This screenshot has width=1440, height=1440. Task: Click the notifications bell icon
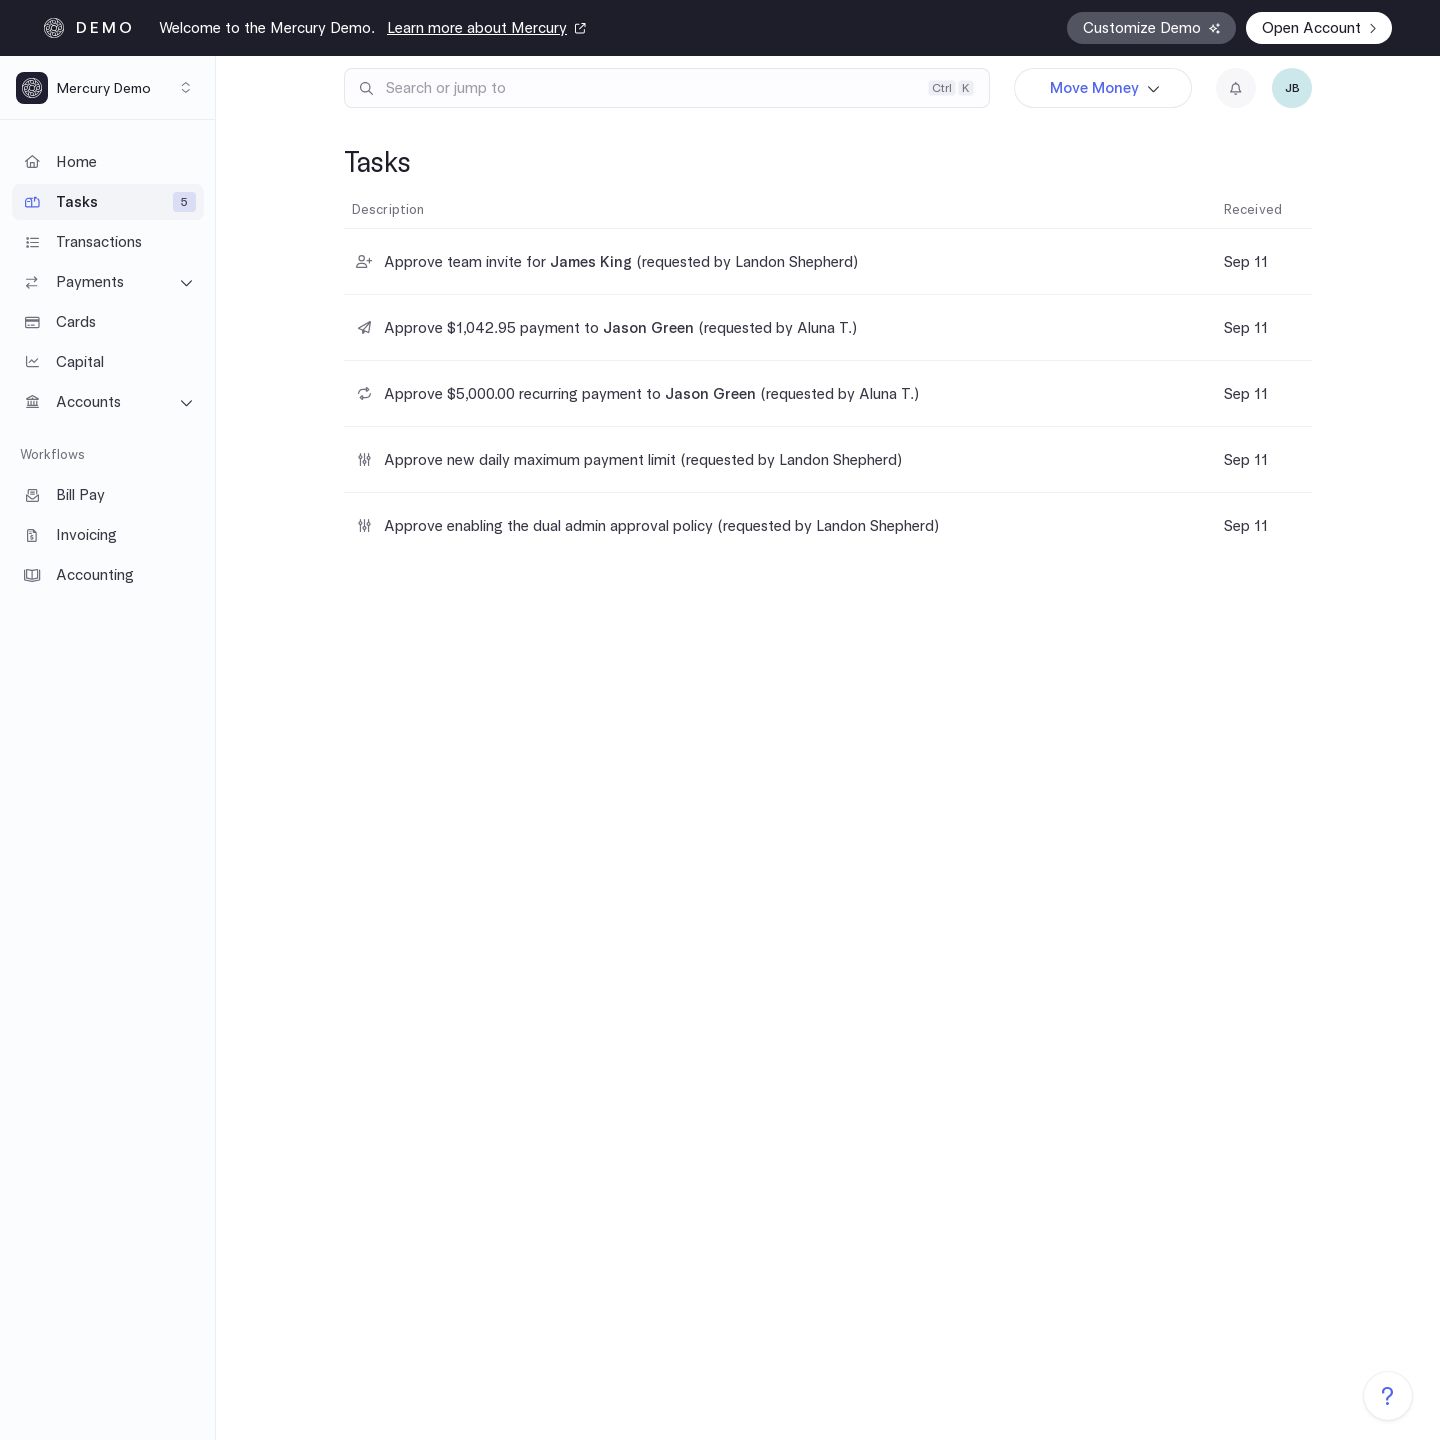pos(1235,88)
